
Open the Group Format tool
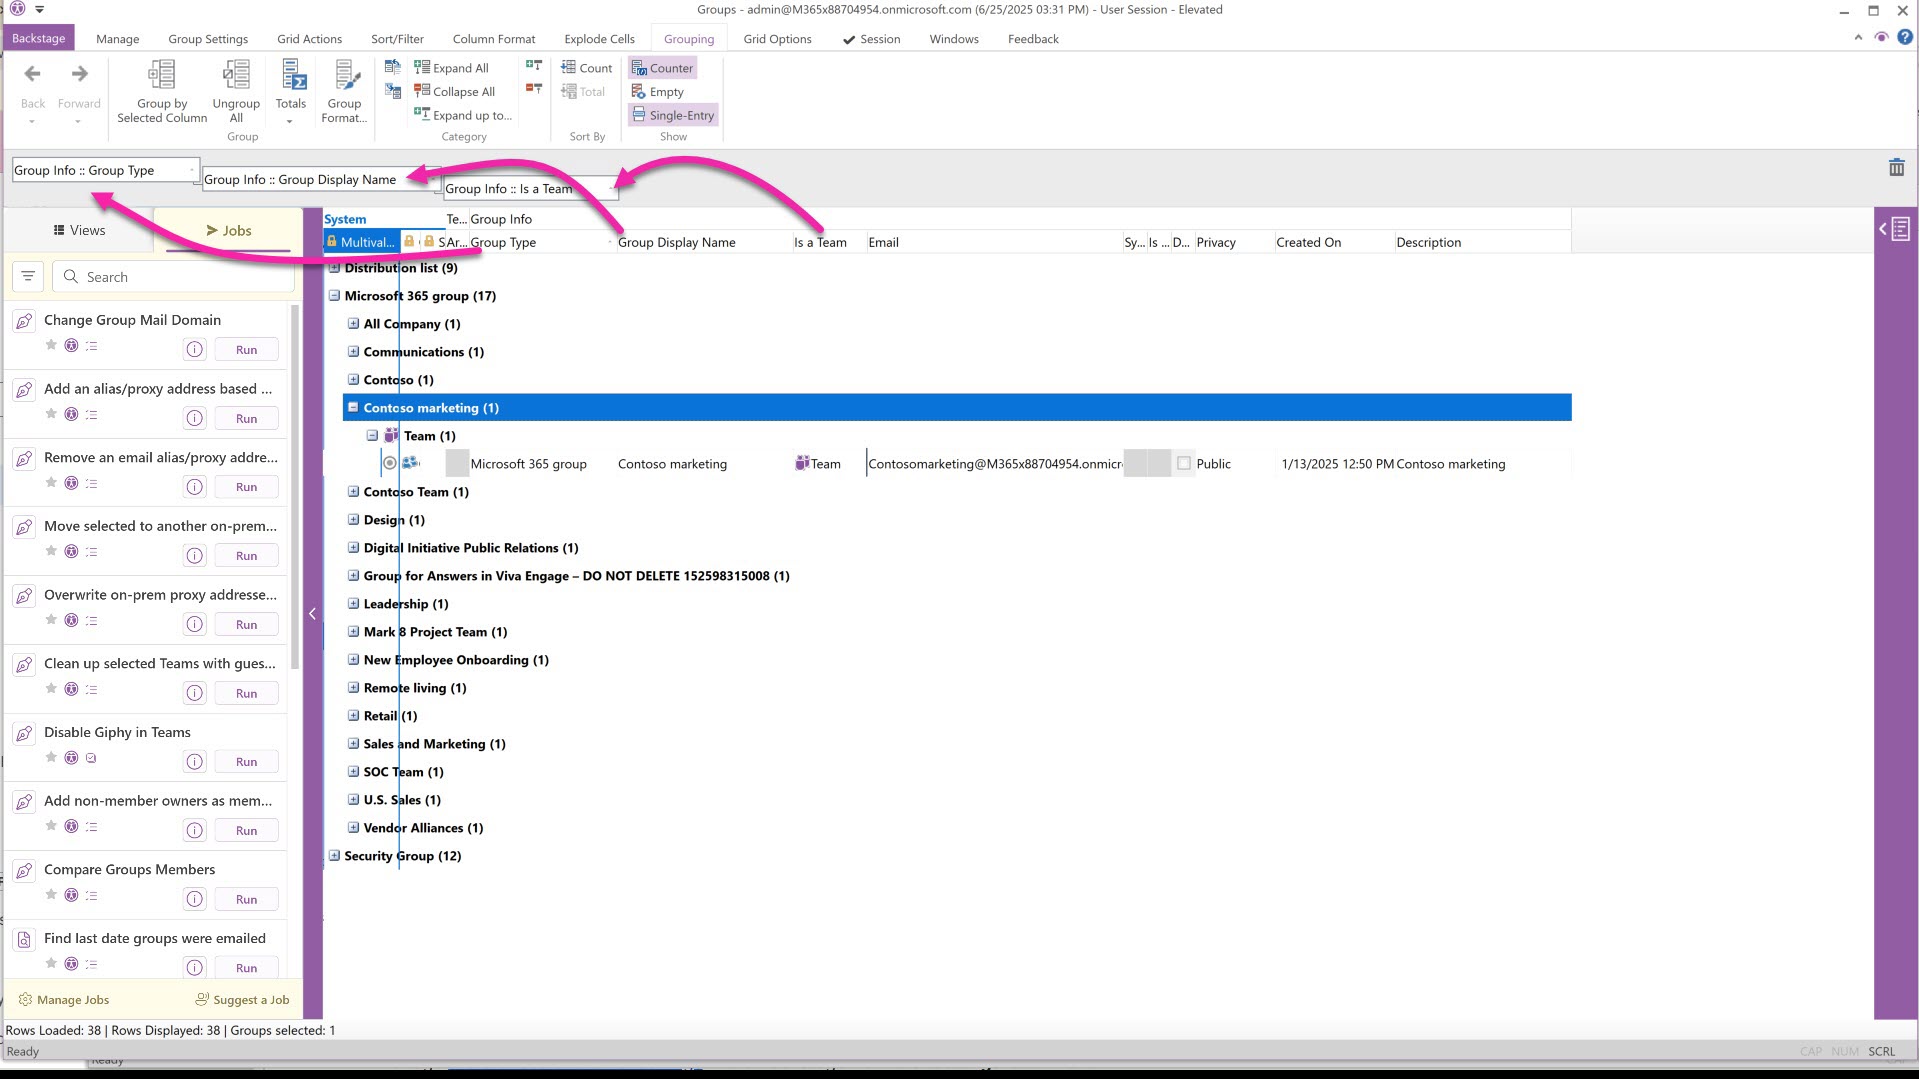click(x=344, y=77)
